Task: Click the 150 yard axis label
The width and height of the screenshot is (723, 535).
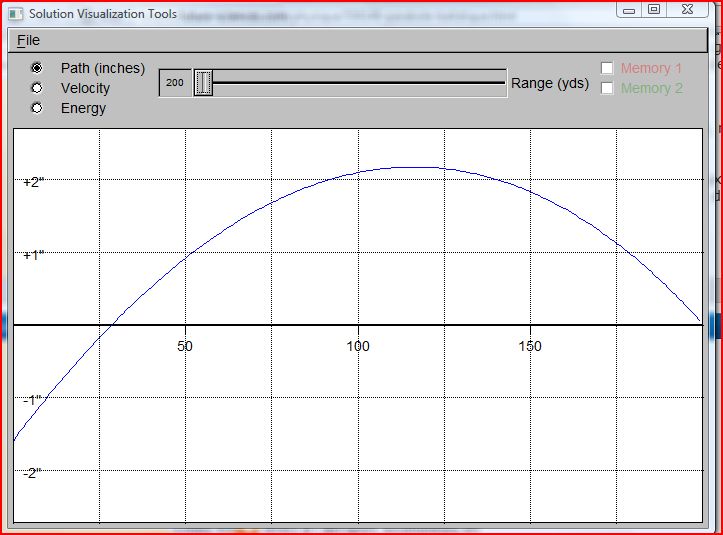Action: [x=530, y=346]
